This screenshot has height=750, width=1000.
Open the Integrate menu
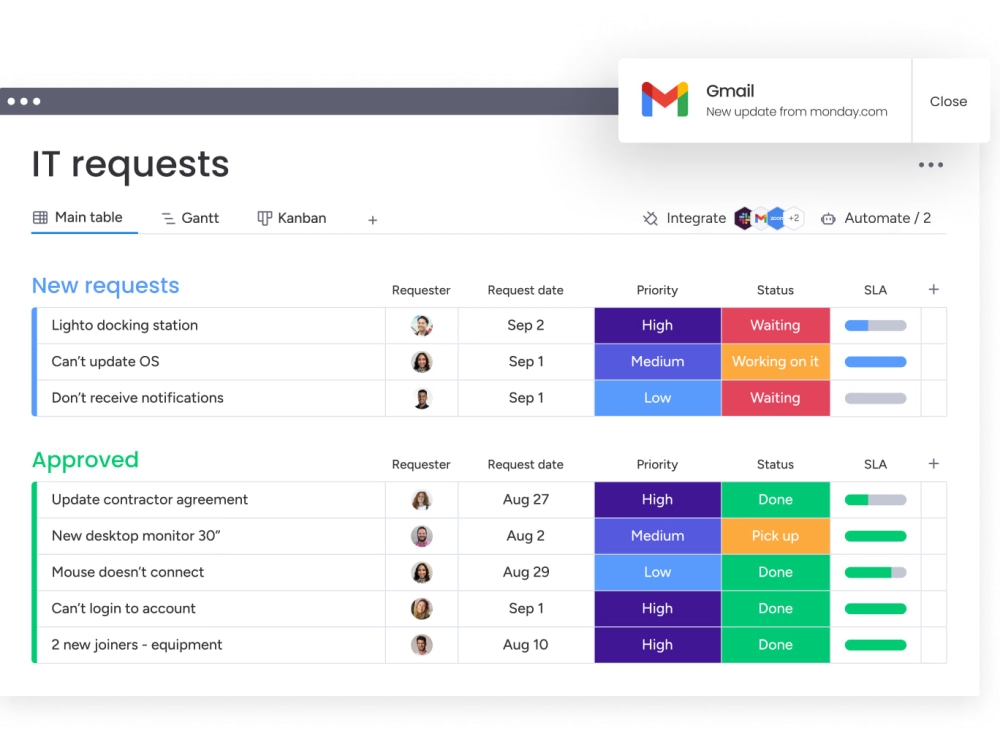point(696,218)
